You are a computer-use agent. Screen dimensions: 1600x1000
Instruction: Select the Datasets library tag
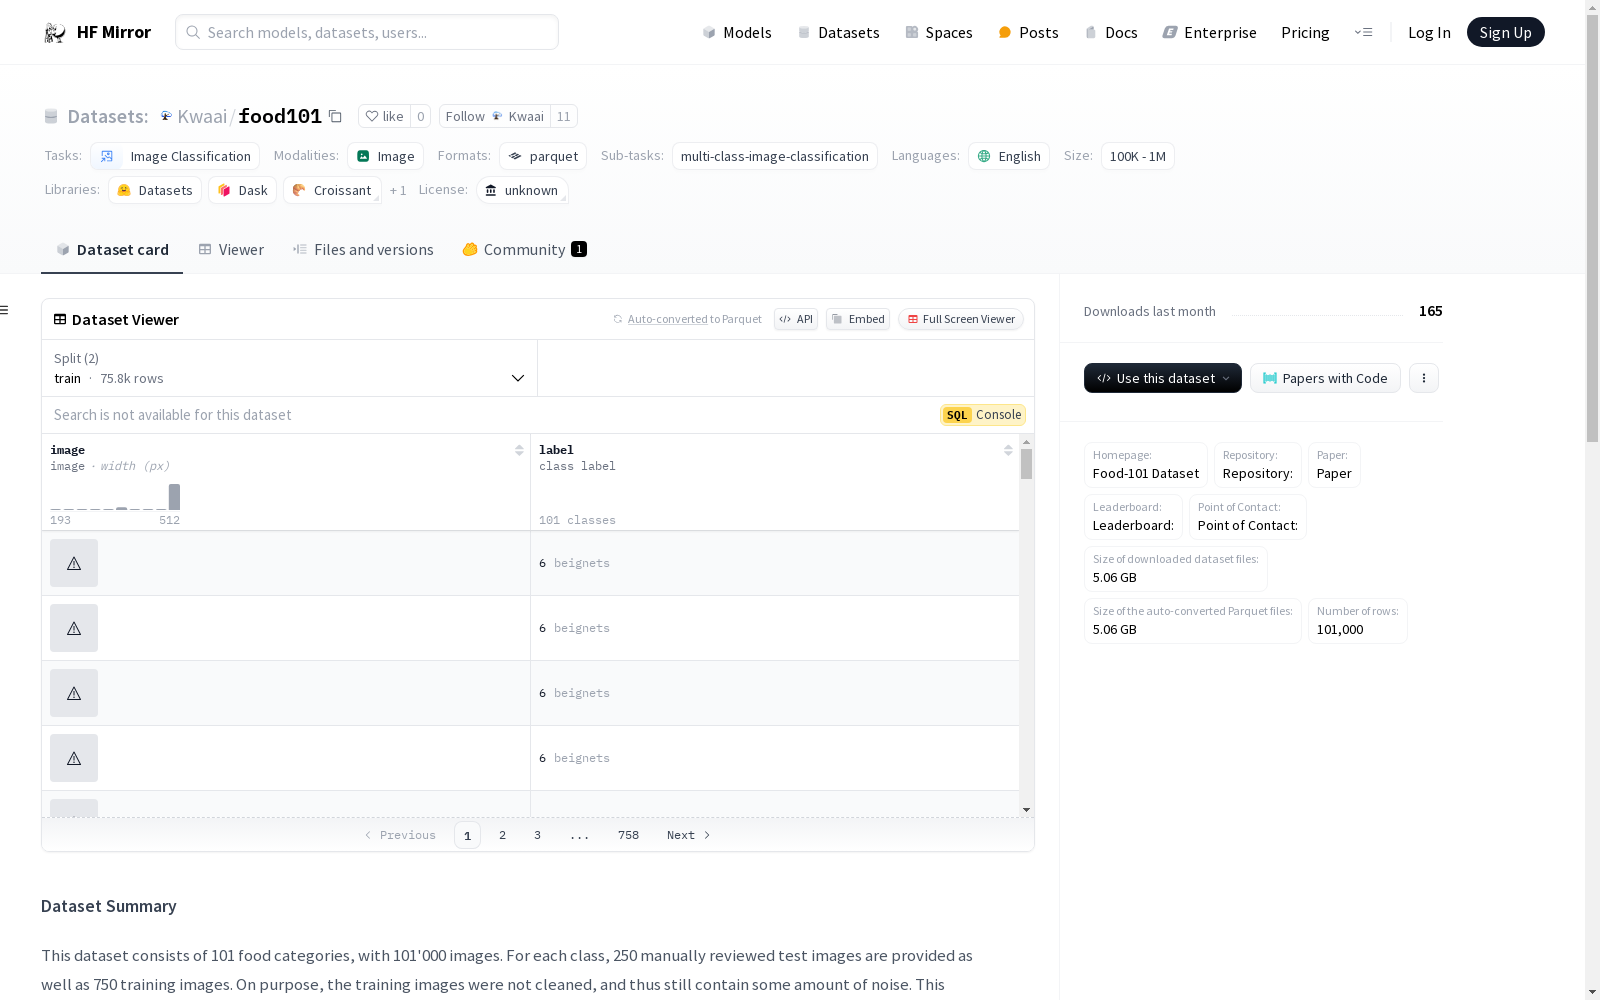point(155,190)
